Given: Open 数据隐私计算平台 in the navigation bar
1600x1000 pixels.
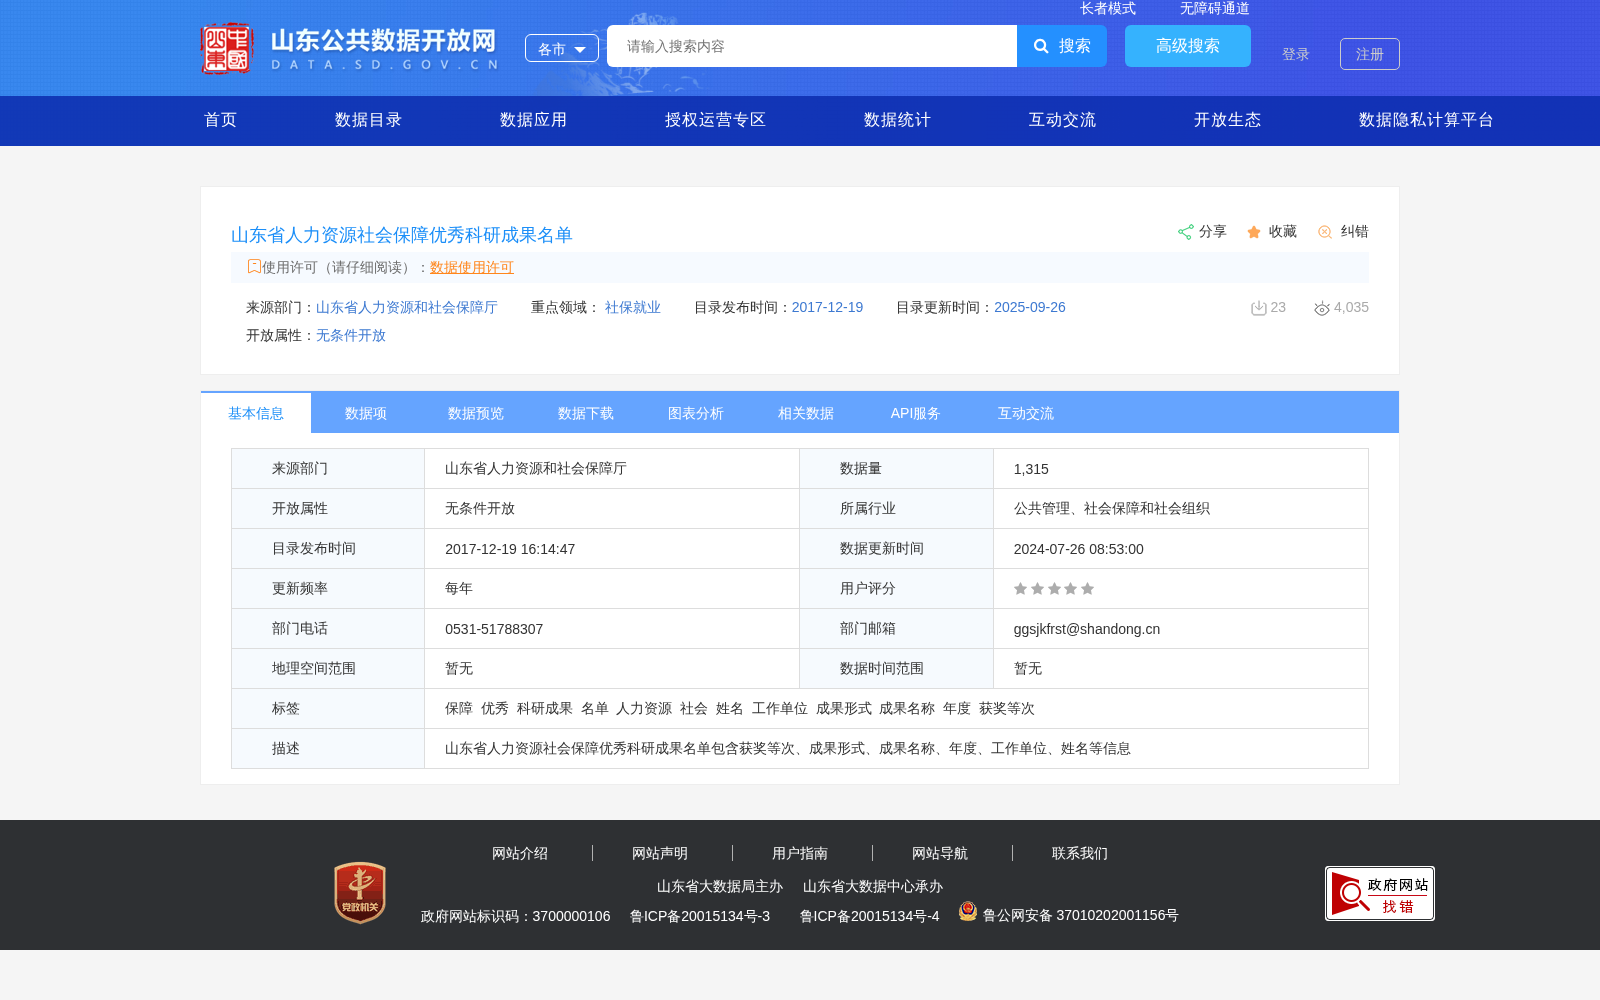Looking at the screenshot, I should [x=1427, y=120].
